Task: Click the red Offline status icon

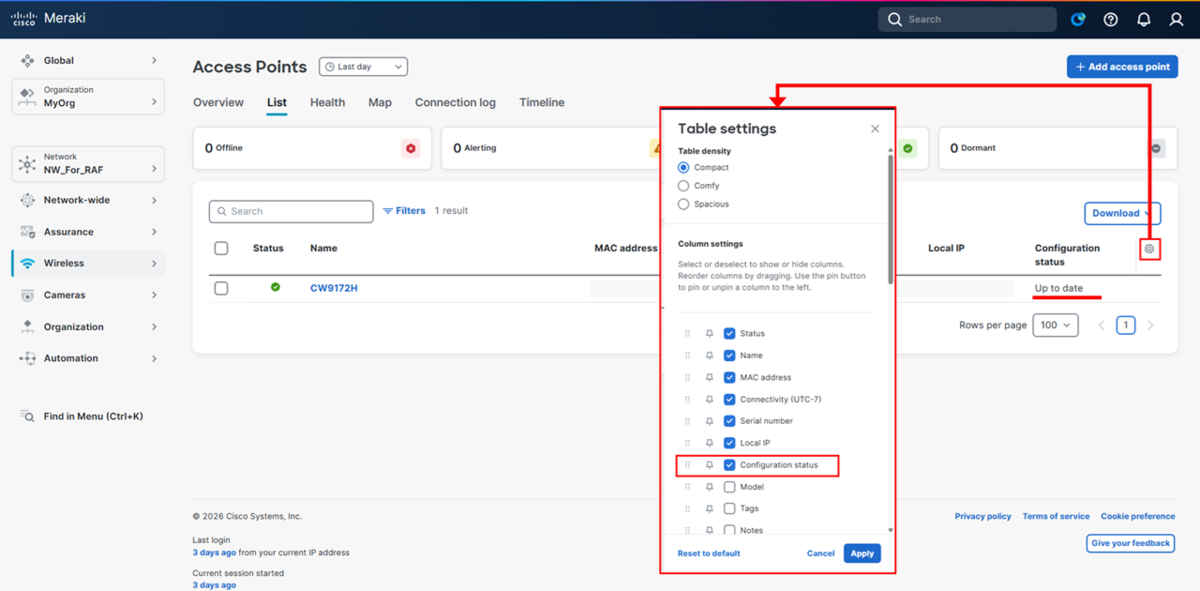Action: (410, 148)
